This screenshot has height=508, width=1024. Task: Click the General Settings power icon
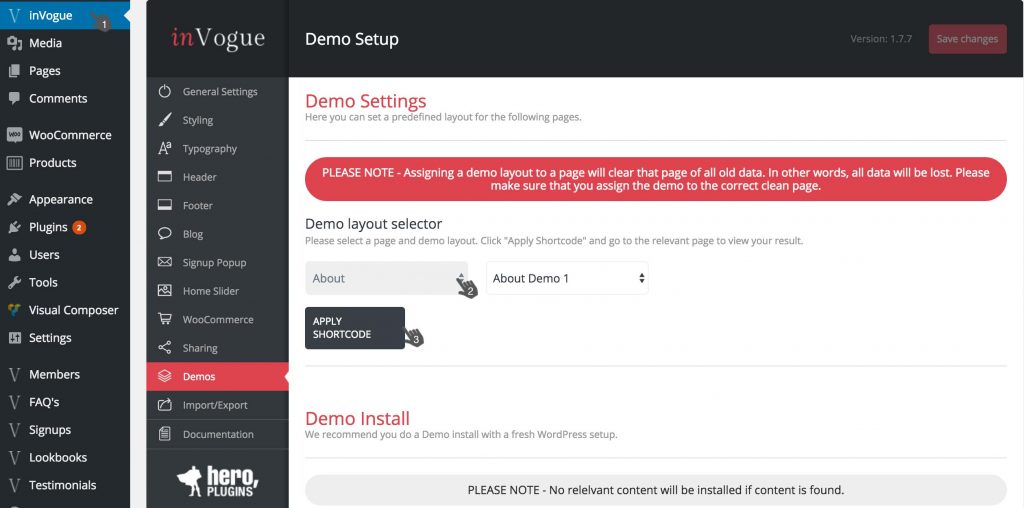165,91
